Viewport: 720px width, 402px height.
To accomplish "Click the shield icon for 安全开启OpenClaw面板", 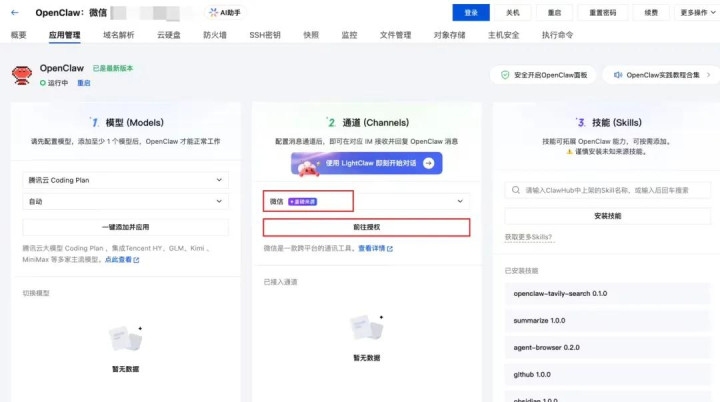I will click(x=505, y=75).
